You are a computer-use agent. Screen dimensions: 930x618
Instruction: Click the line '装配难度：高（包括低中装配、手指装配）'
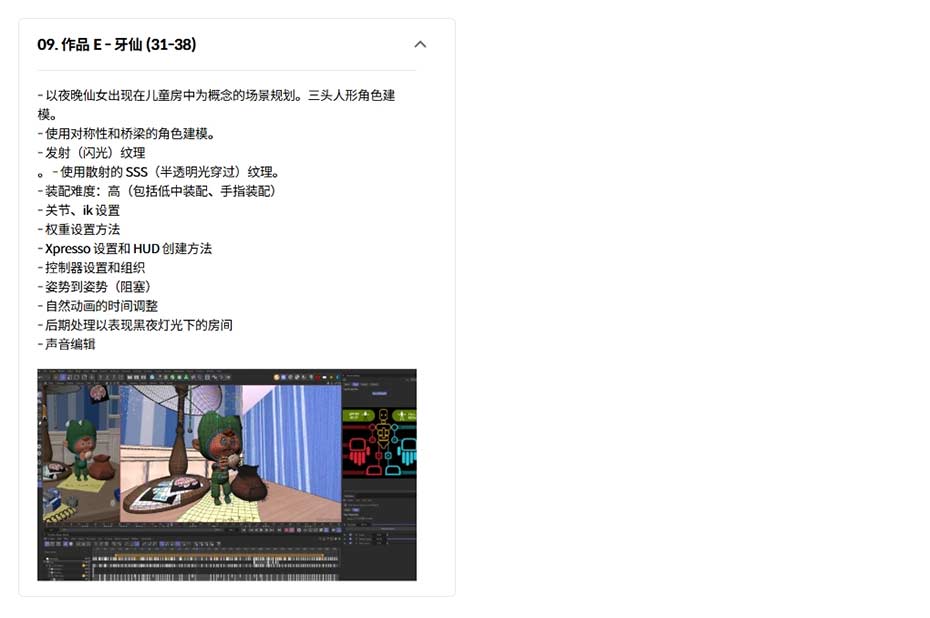pyautogui.click(x=161, y=191)
